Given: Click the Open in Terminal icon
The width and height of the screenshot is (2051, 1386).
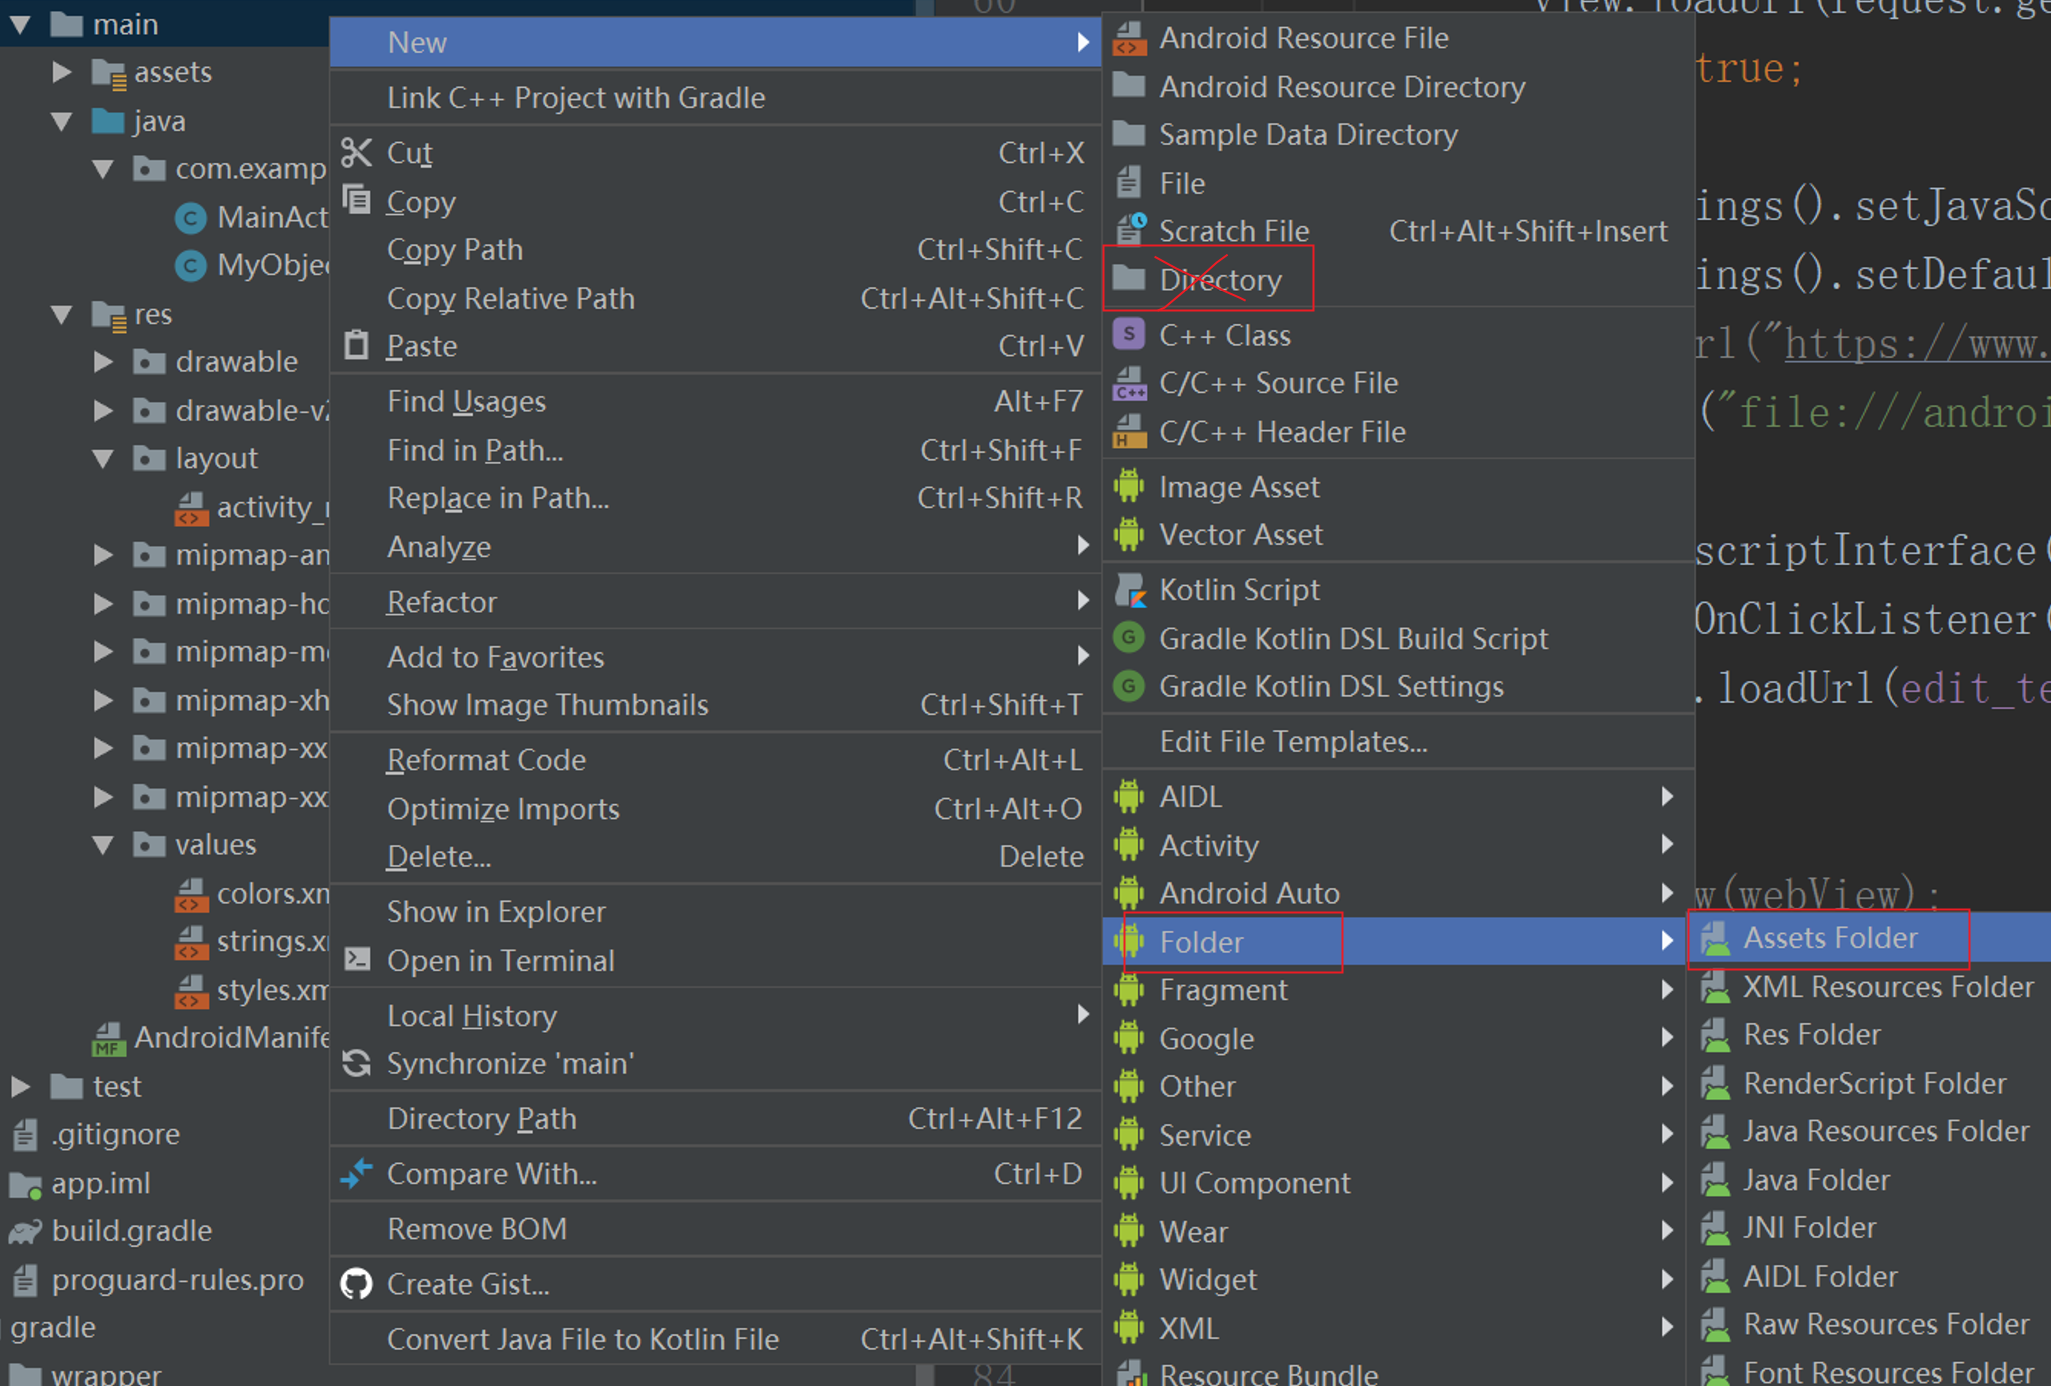Looking at the screenshot, I should [x=357, y=960].
